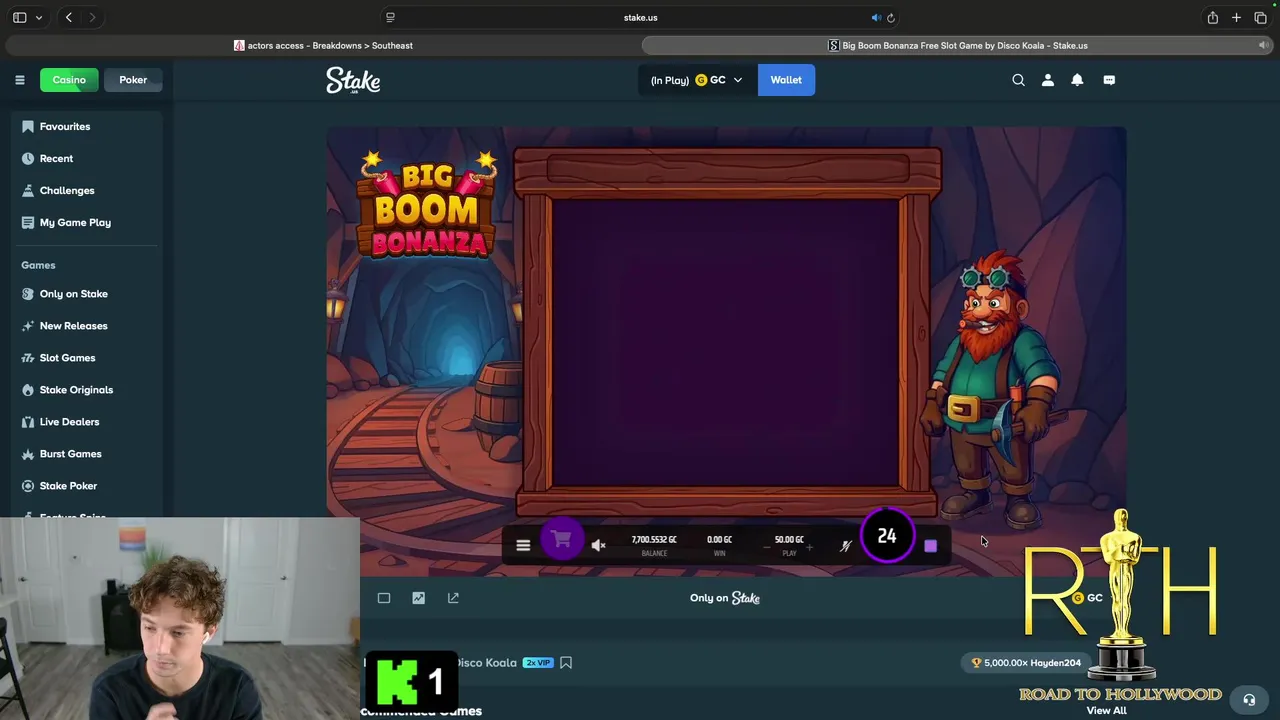Open the Safari sidebar toggle
1280x720 pixels.
19,17
